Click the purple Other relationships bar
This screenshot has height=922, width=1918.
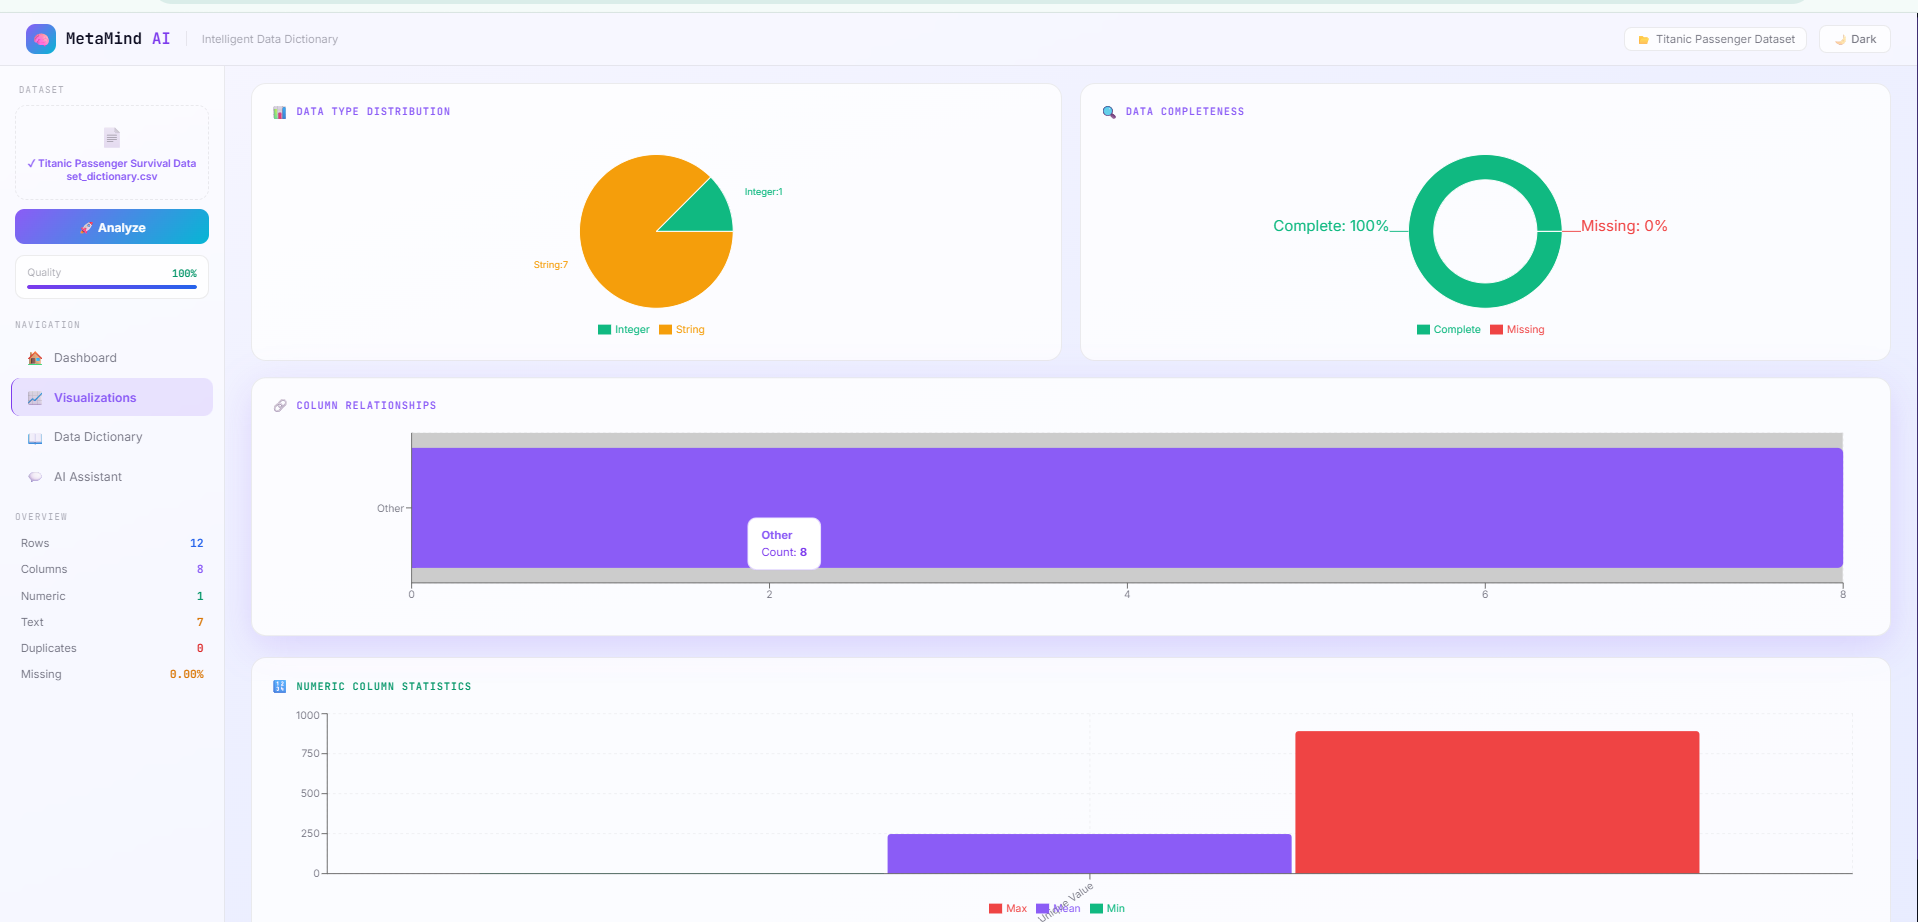pyautogui.click(x=1127, y=508)
